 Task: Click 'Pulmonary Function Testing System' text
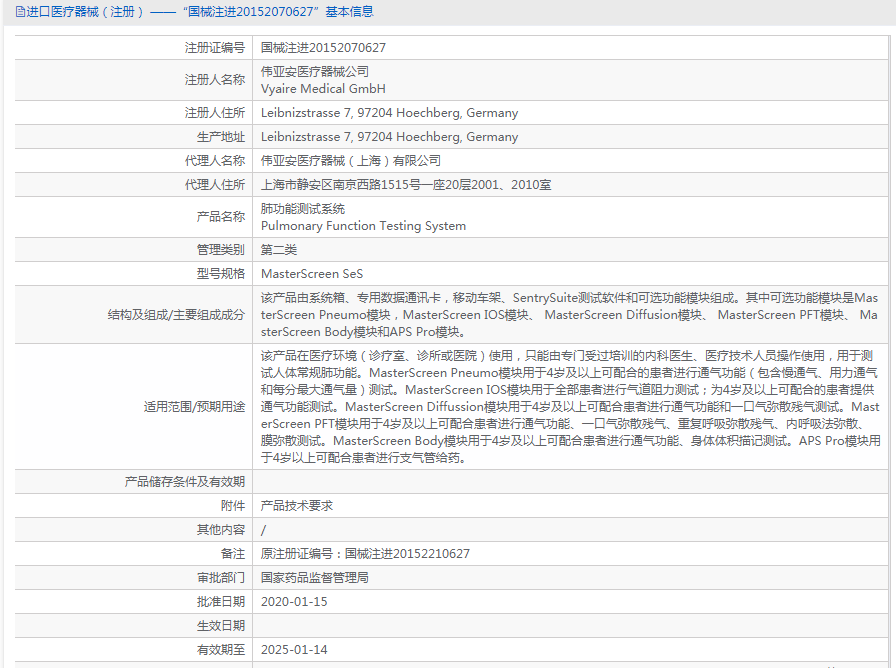click(363, 226)
